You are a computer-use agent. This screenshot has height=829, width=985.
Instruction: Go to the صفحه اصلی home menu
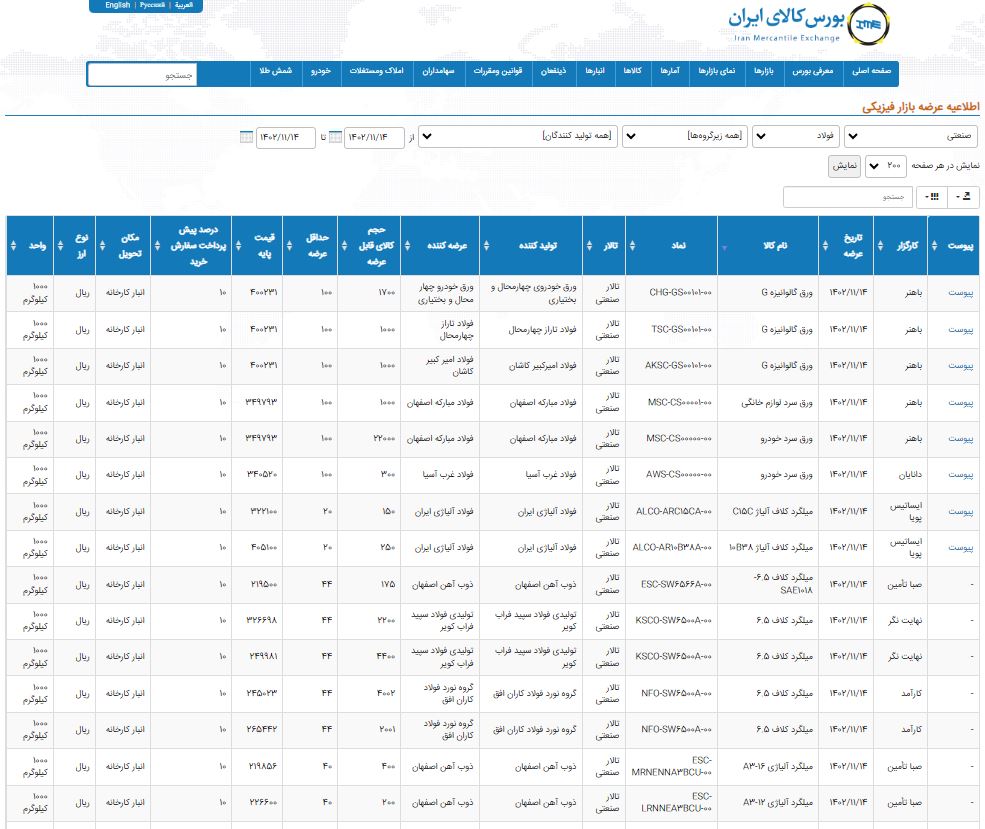[871, 71]
